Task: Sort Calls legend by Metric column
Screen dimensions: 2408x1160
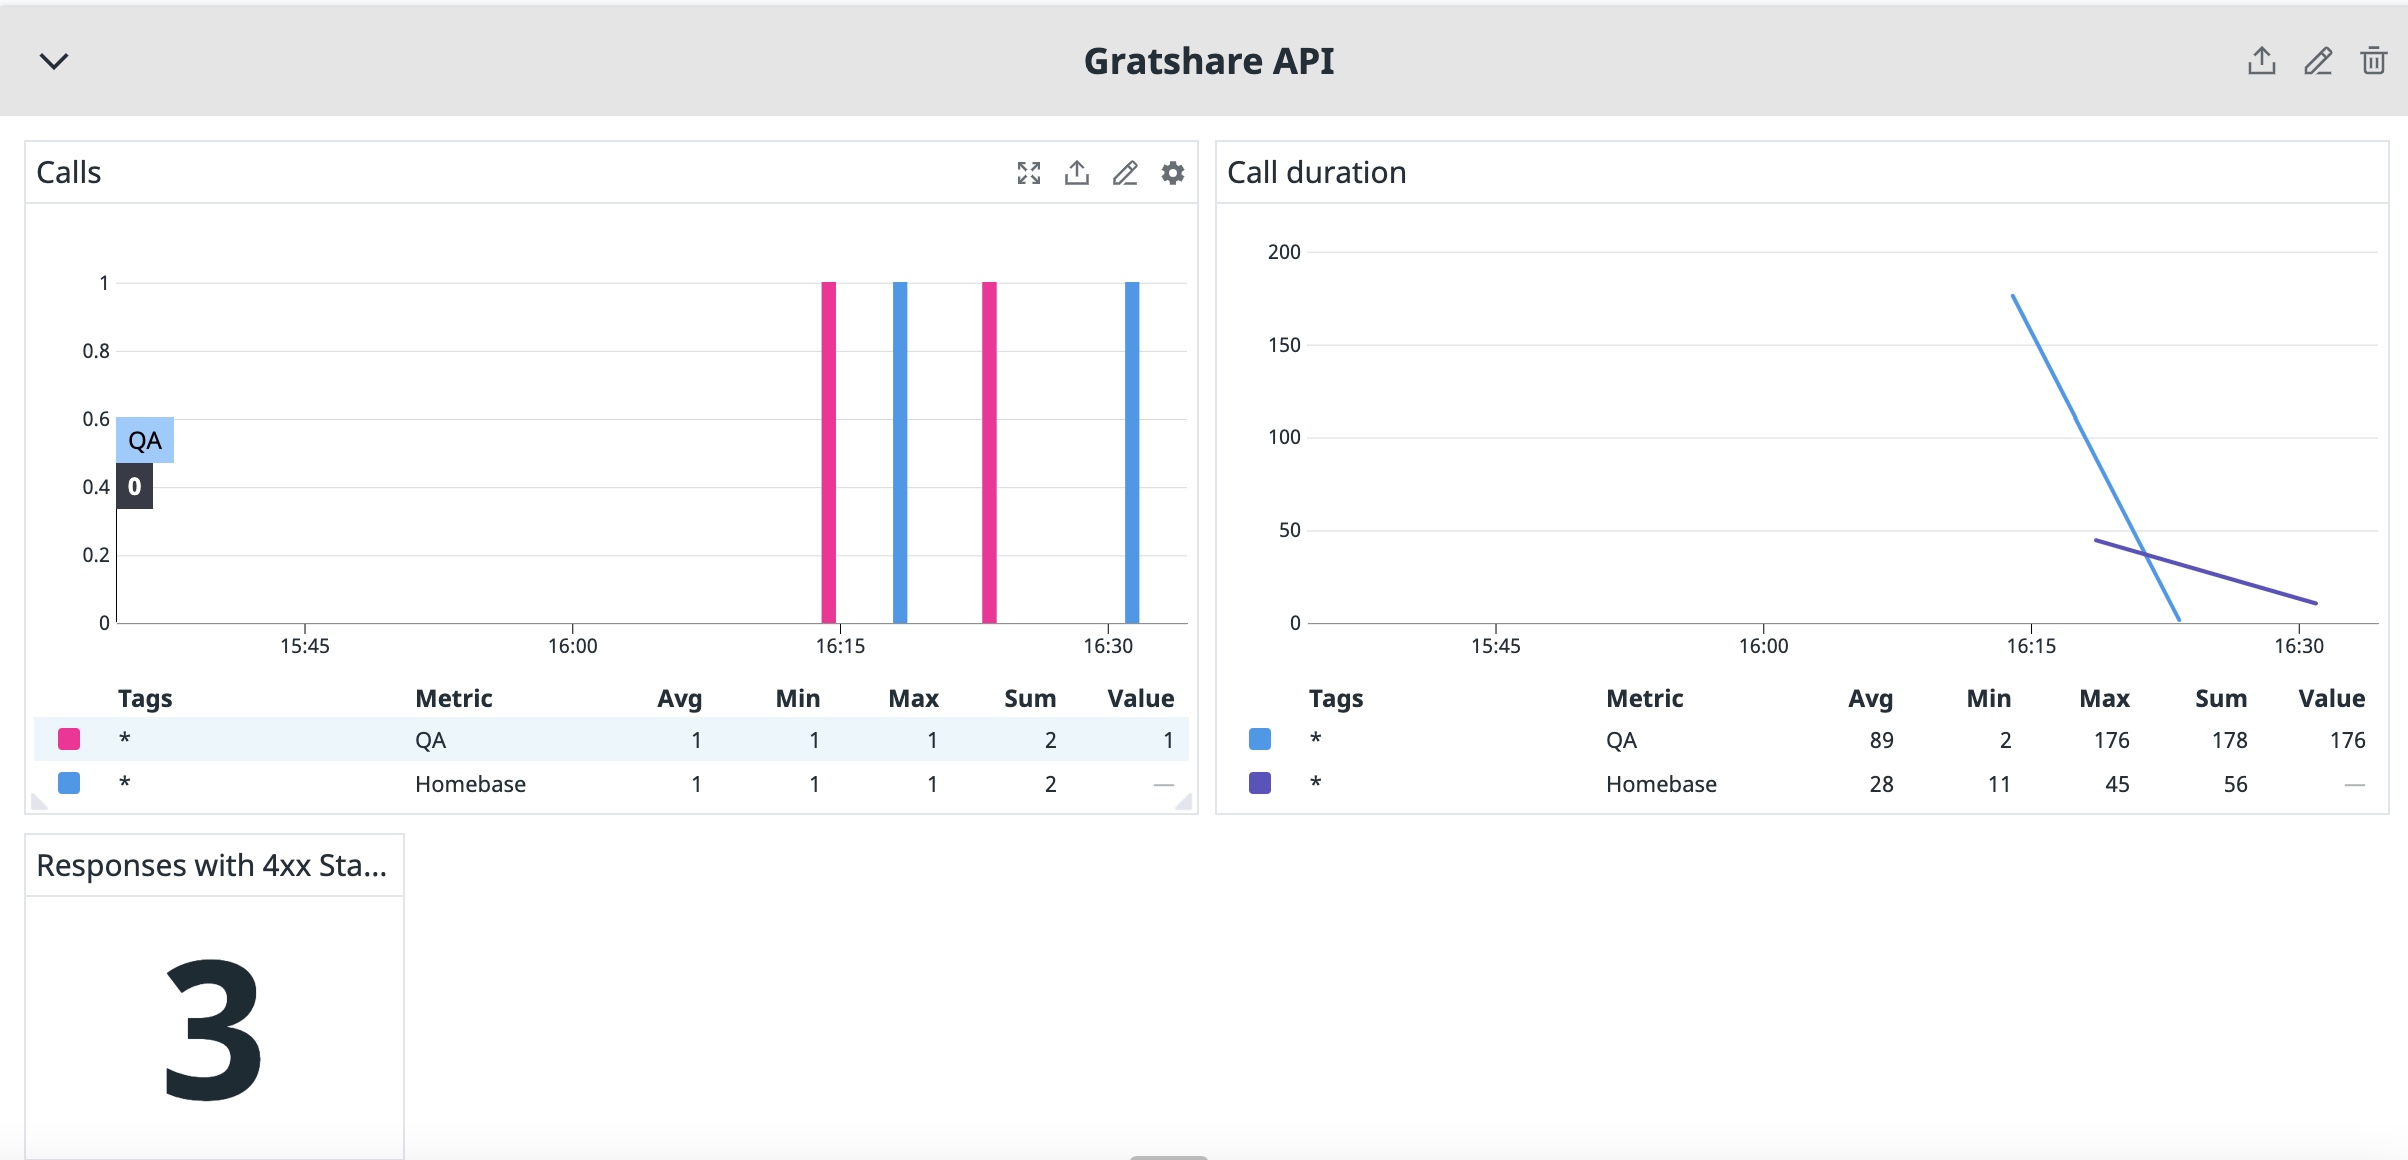Action: click(454, 698)
